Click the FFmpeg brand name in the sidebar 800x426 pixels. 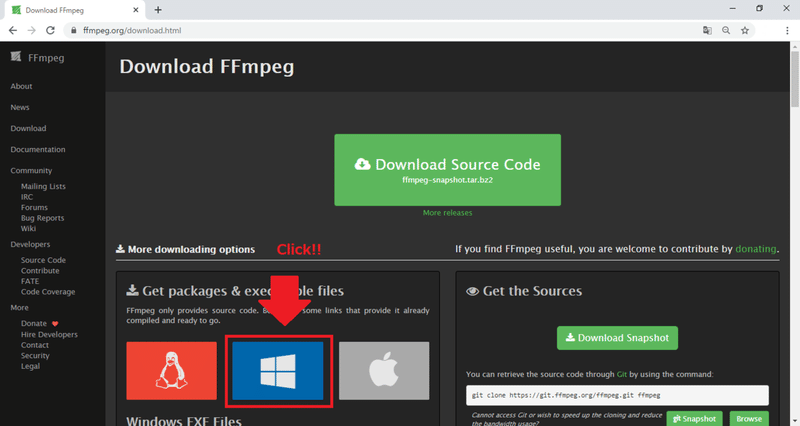coord(46,58)
